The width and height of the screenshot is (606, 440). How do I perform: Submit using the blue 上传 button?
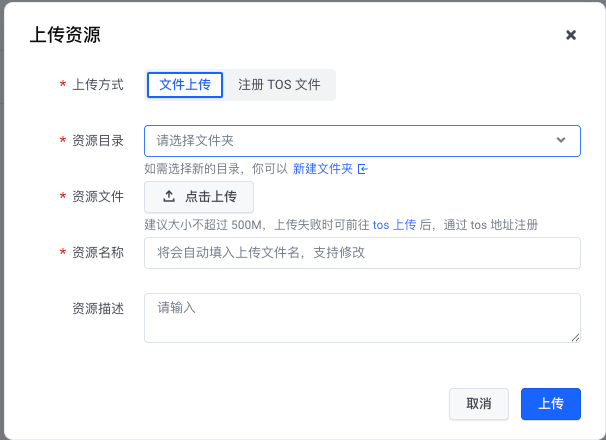tap(551, 404)
